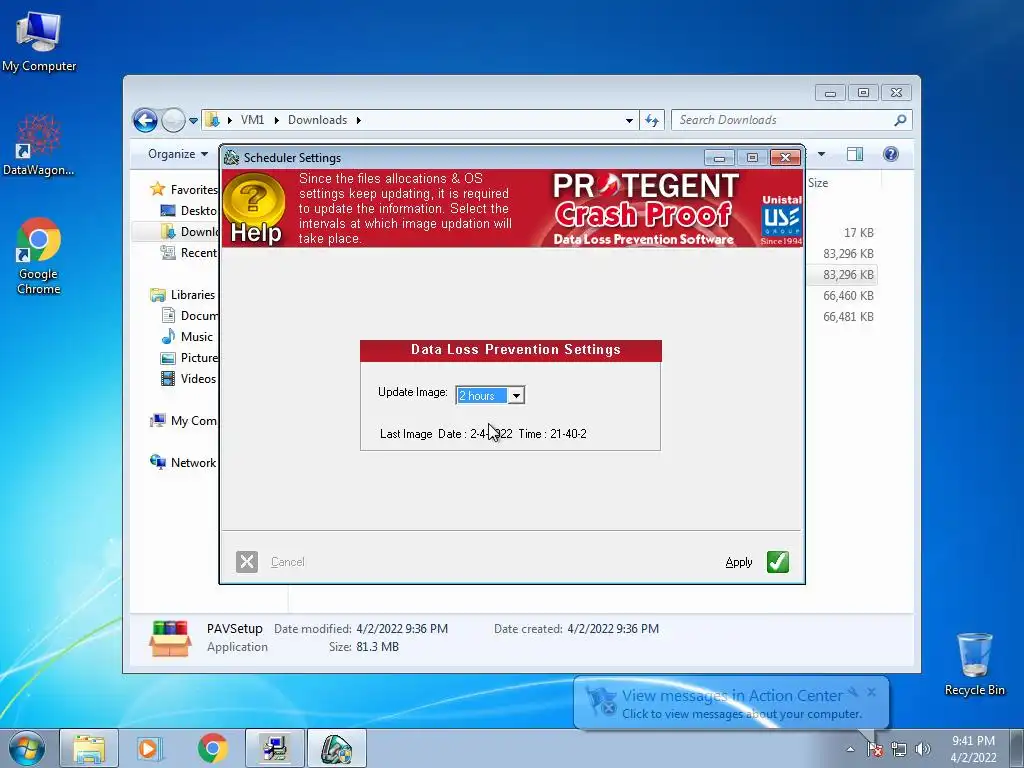This screenshot has height=768, width=1024.
Task: Click the Scheduler Settings title bar icon
Action: click(x=231, y=157)
